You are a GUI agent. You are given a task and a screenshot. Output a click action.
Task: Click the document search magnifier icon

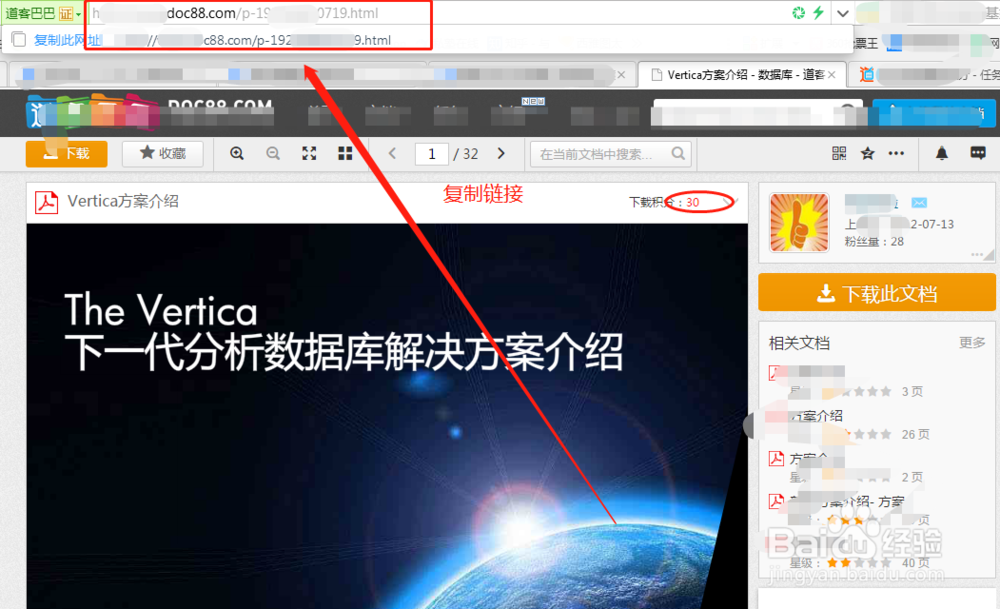[678, 154]
